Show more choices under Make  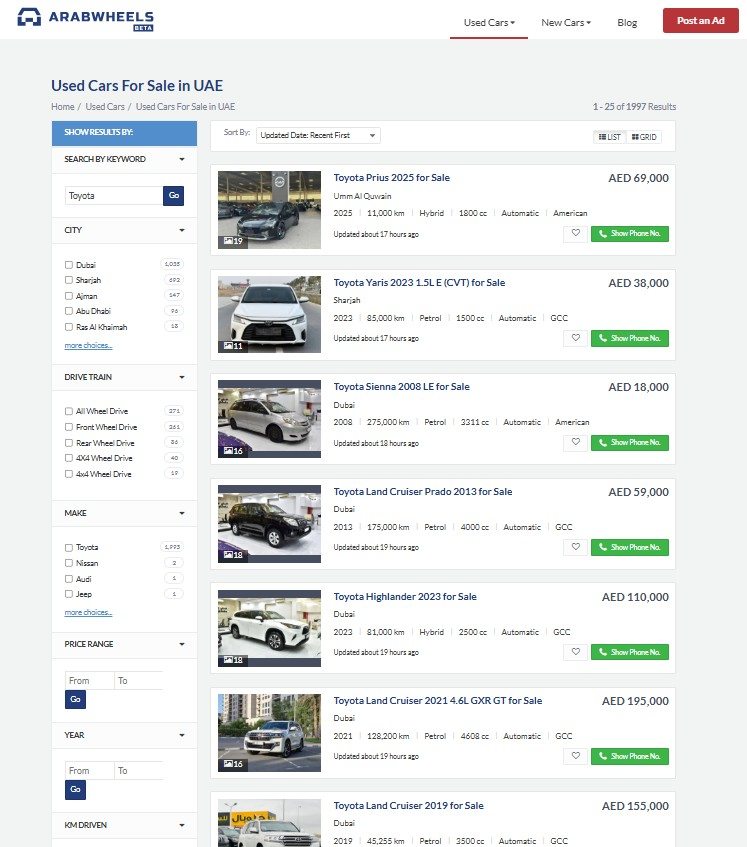[x=88, y=613]
